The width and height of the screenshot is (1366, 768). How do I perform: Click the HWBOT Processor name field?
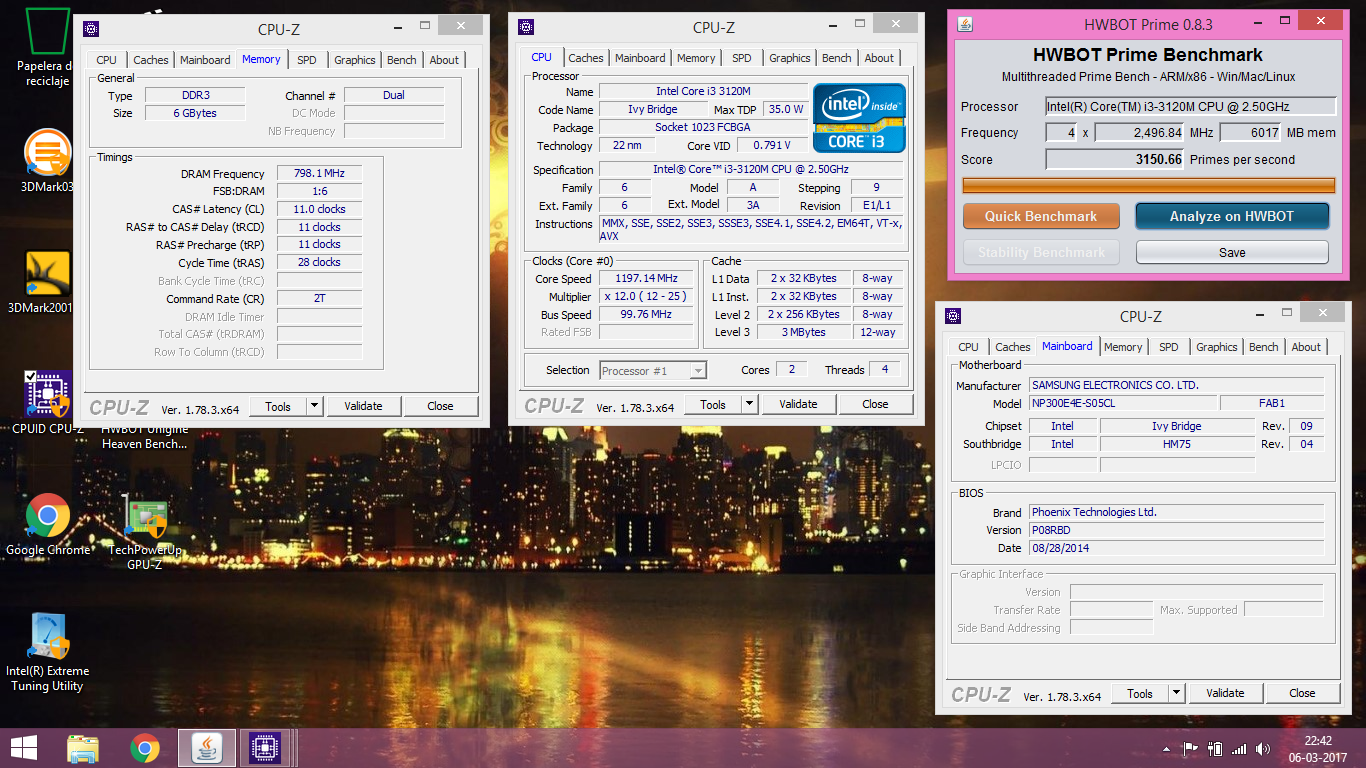pos(1191,107)
